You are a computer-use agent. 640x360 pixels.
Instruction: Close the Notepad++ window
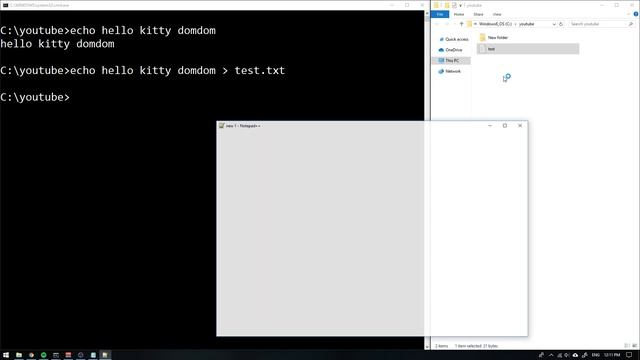520,126
